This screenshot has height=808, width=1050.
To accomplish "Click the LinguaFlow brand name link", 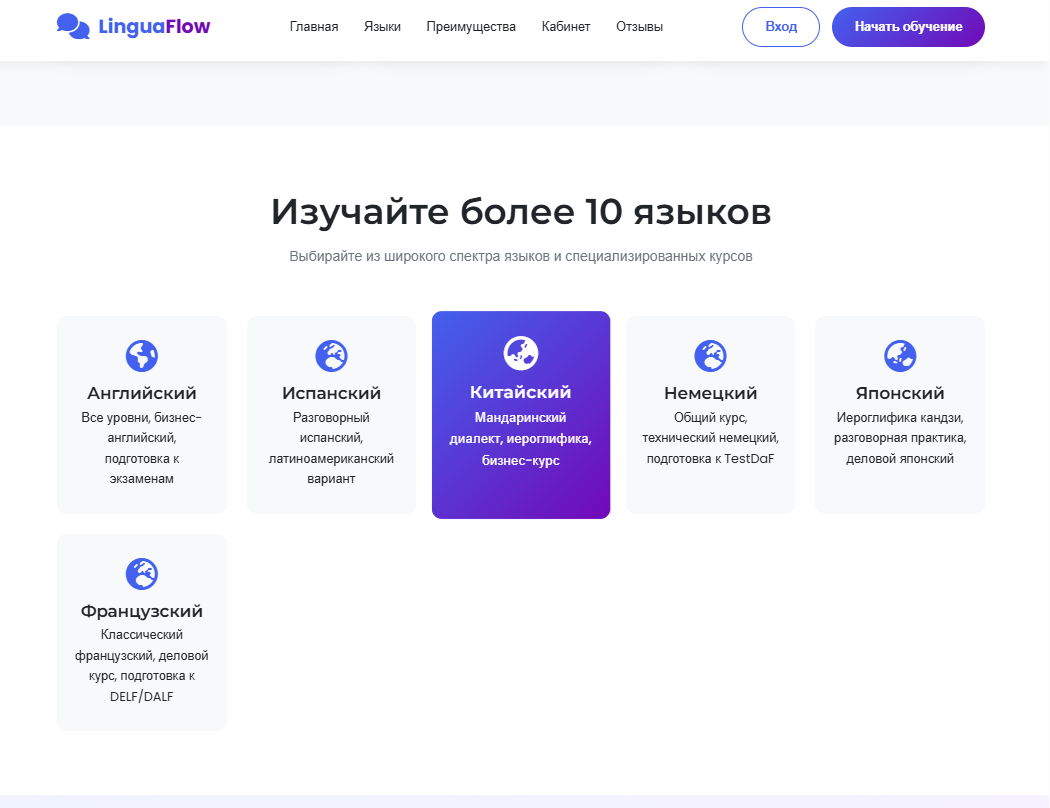I will [154, 26].
